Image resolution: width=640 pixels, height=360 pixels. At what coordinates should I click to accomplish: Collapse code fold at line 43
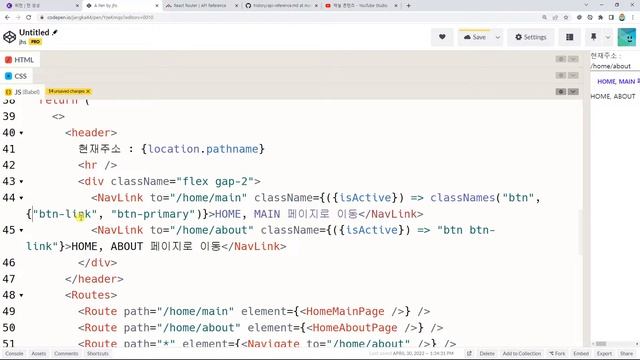tap(21, 182)
